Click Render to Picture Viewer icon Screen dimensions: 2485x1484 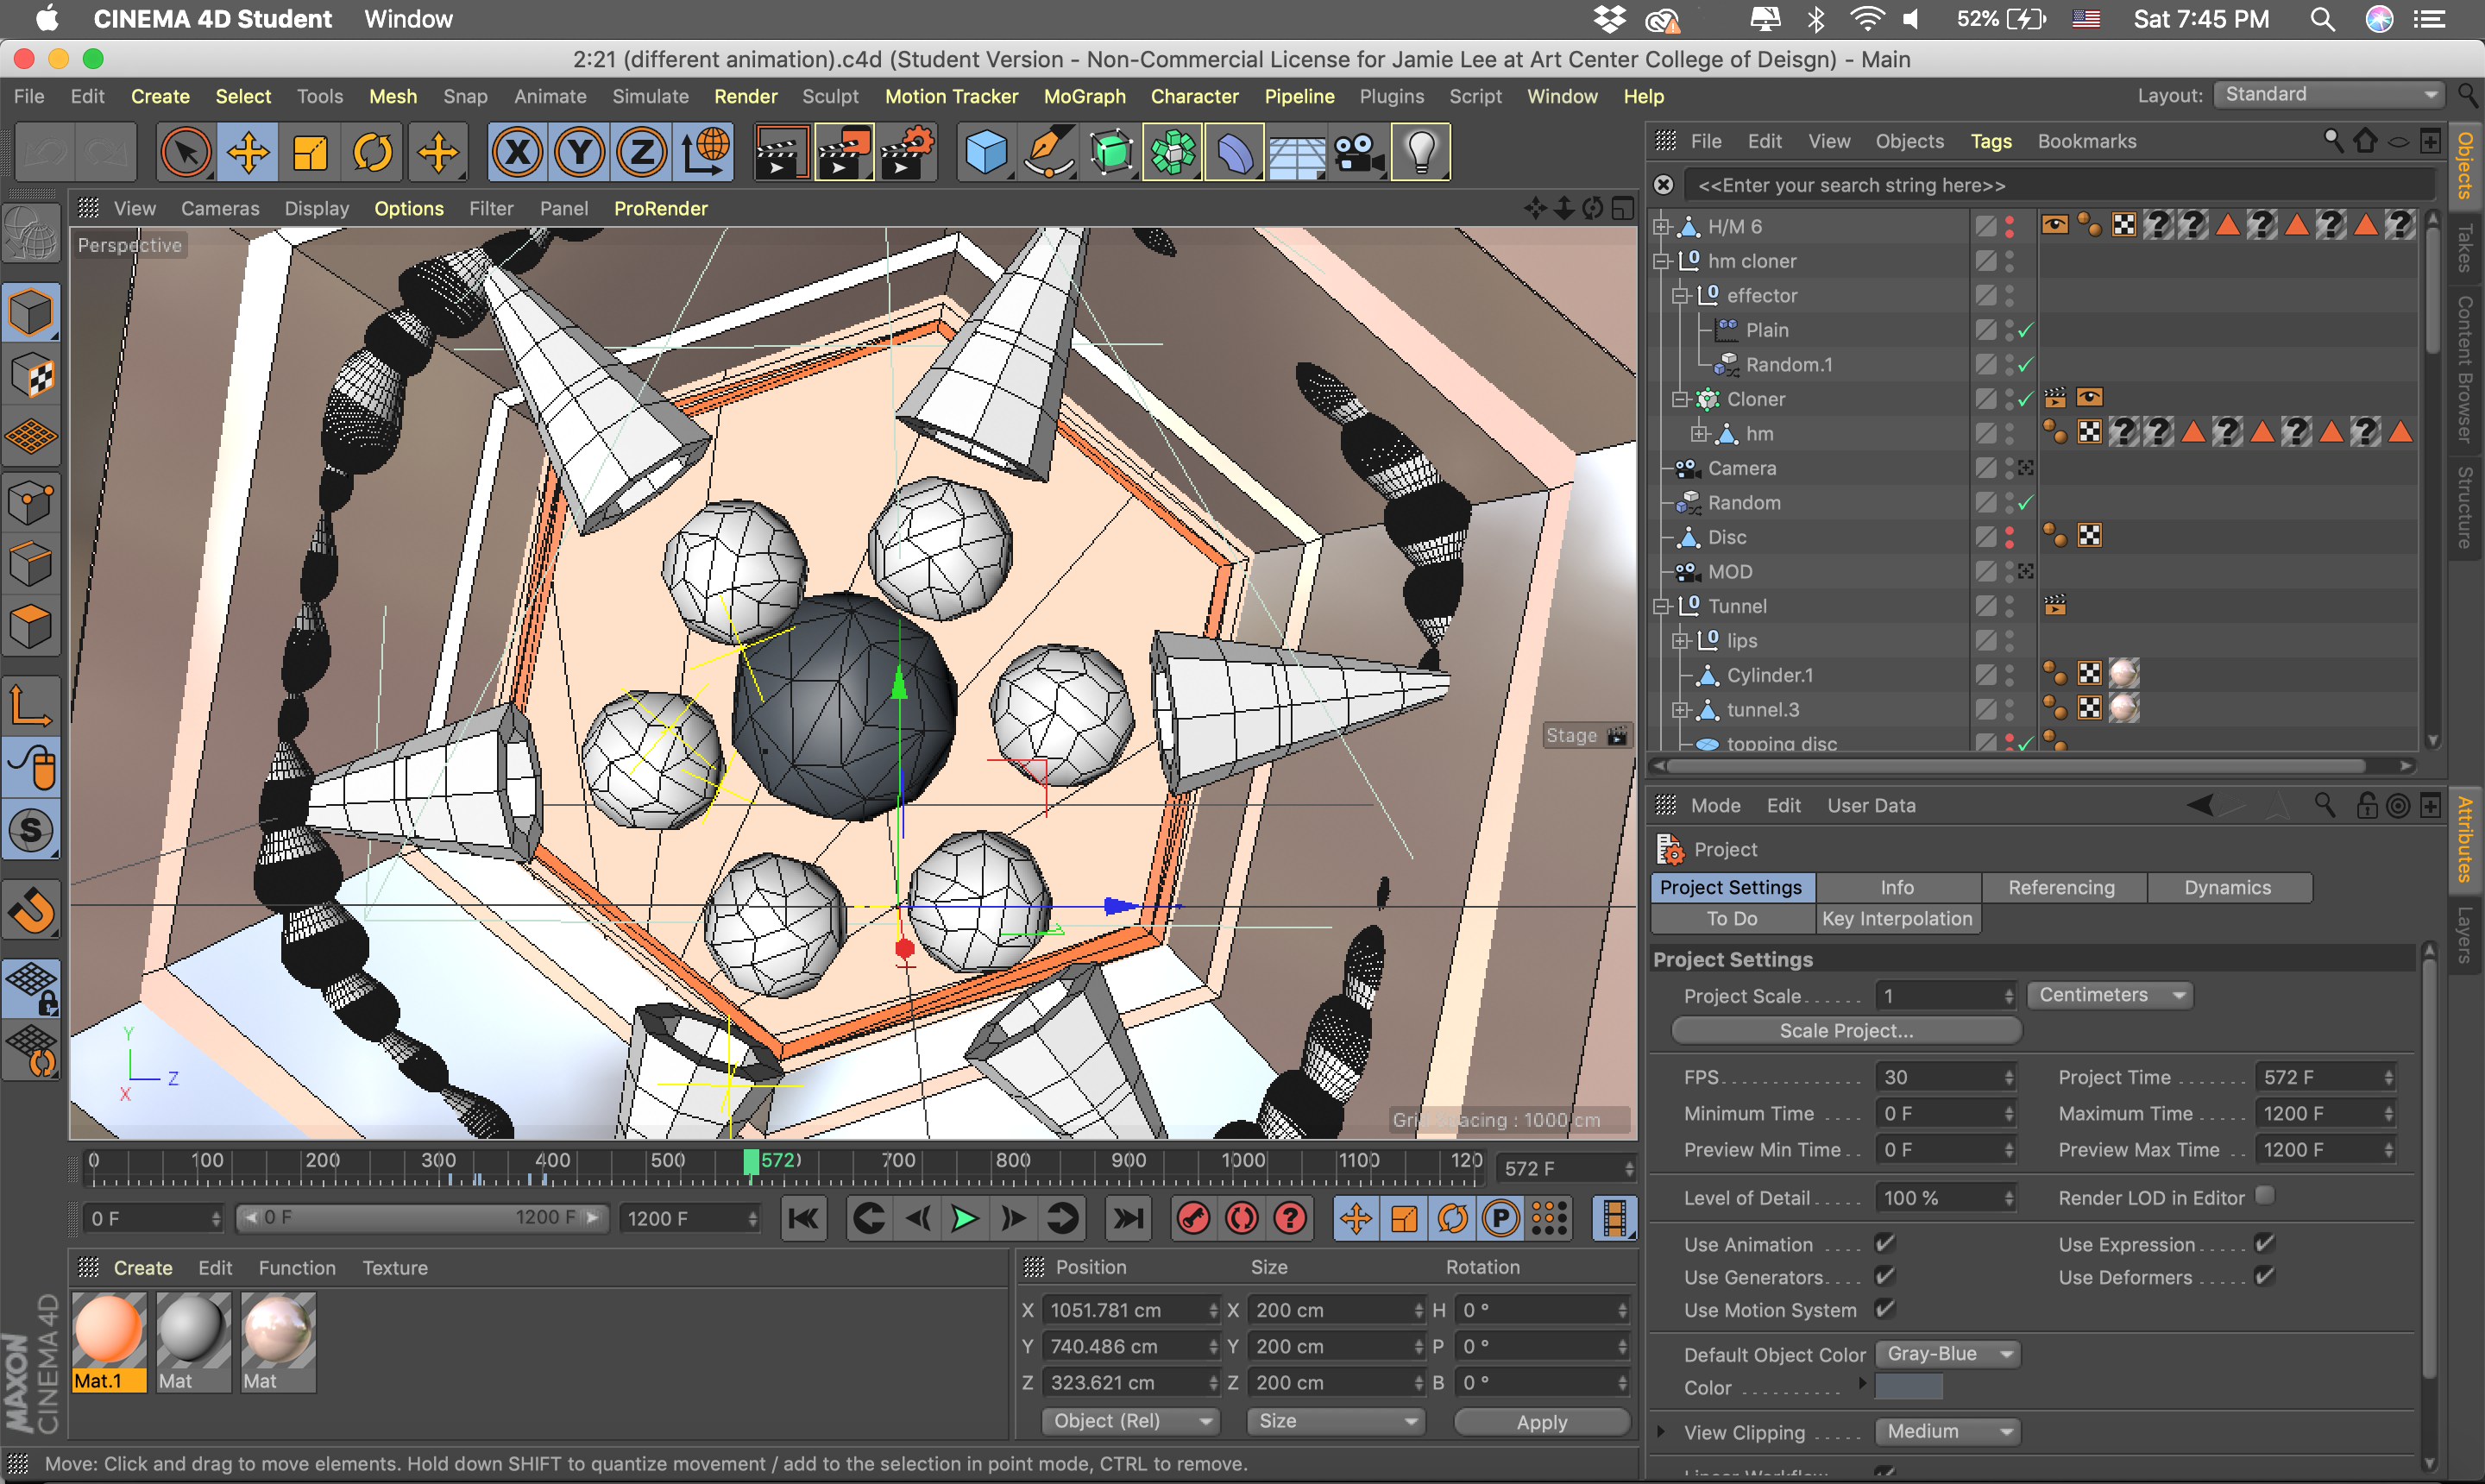[844, 153]
